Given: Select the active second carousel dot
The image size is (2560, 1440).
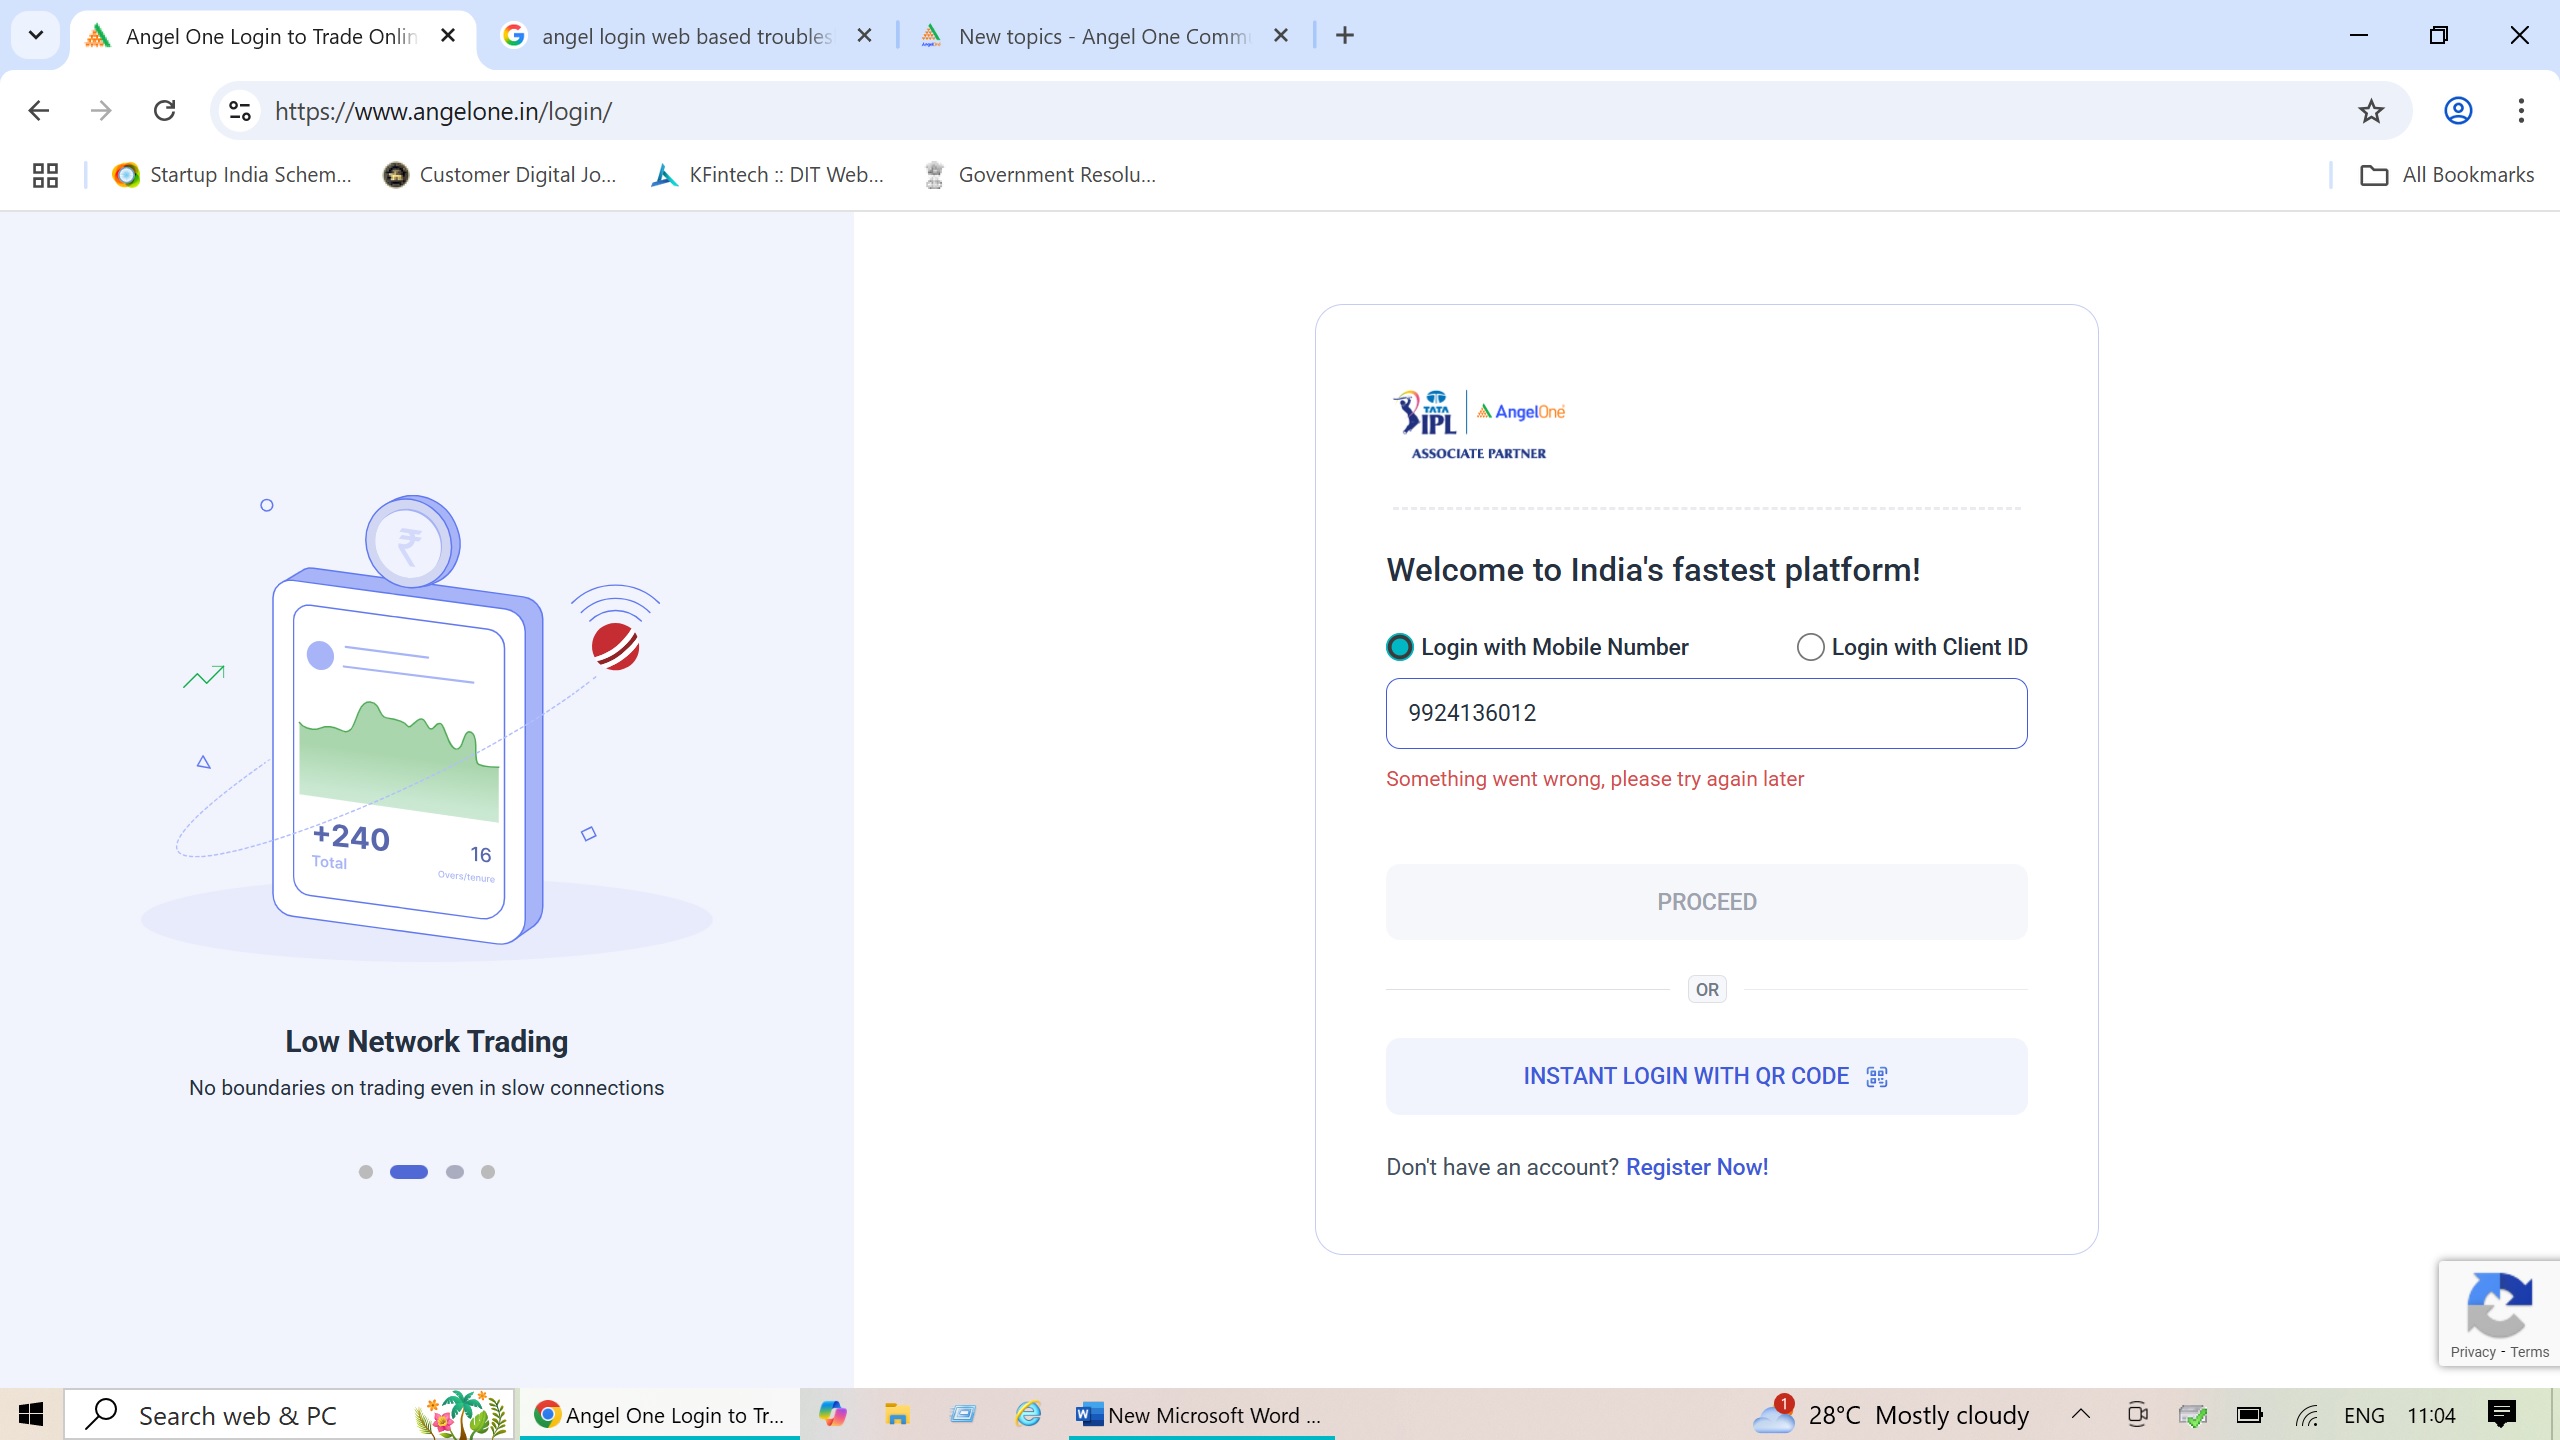Looking at the screenshot, I should pyautogui.click(x=409, y=1172).
